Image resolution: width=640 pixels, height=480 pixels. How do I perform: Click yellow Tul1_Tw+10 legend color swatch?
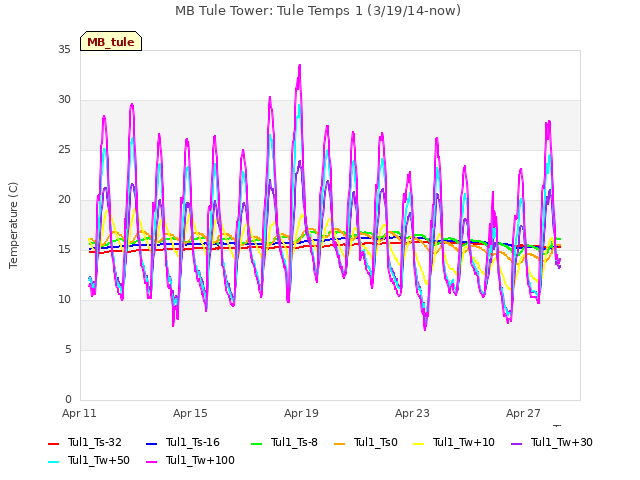click(x=418, y=443)
